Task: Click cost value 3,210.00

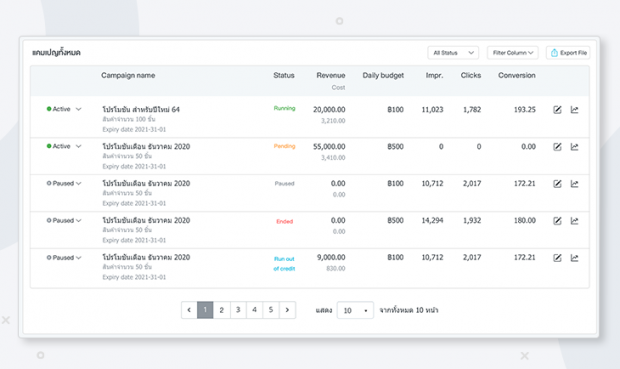Action: pos(333,121)
